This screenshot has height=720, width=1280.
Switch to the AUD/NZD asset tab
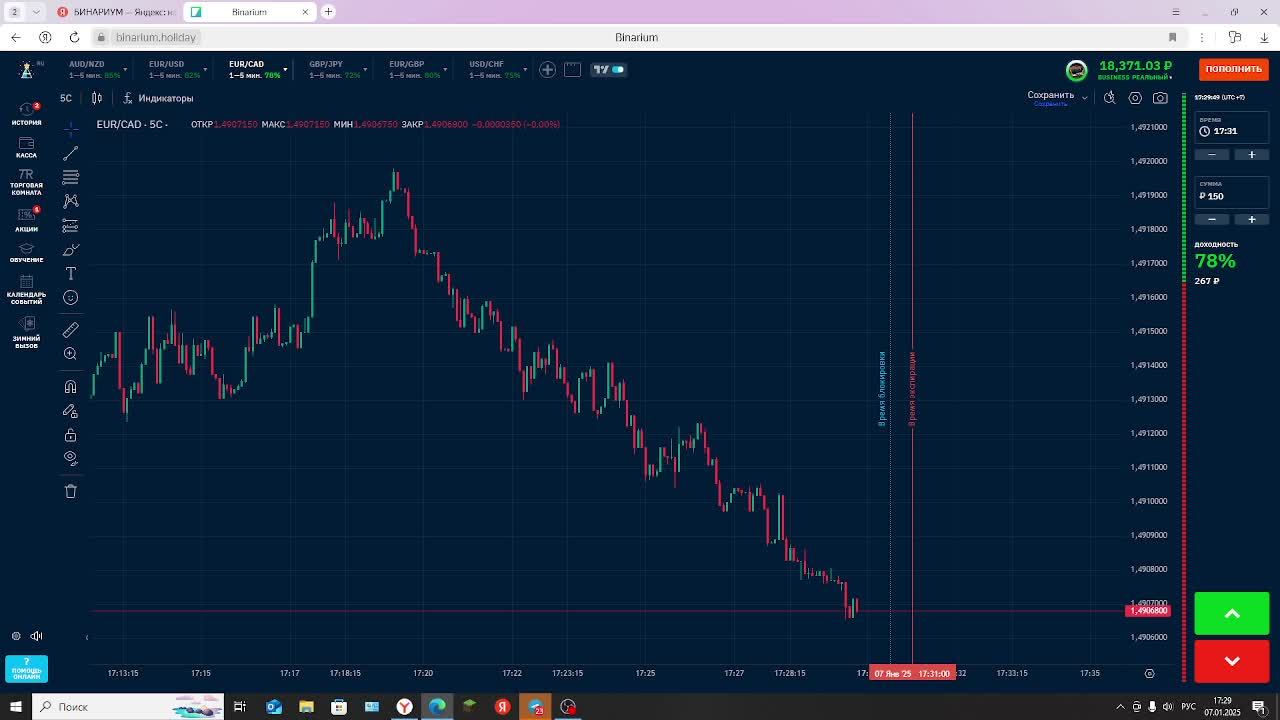pyautogui.click(x=94, y=69)
